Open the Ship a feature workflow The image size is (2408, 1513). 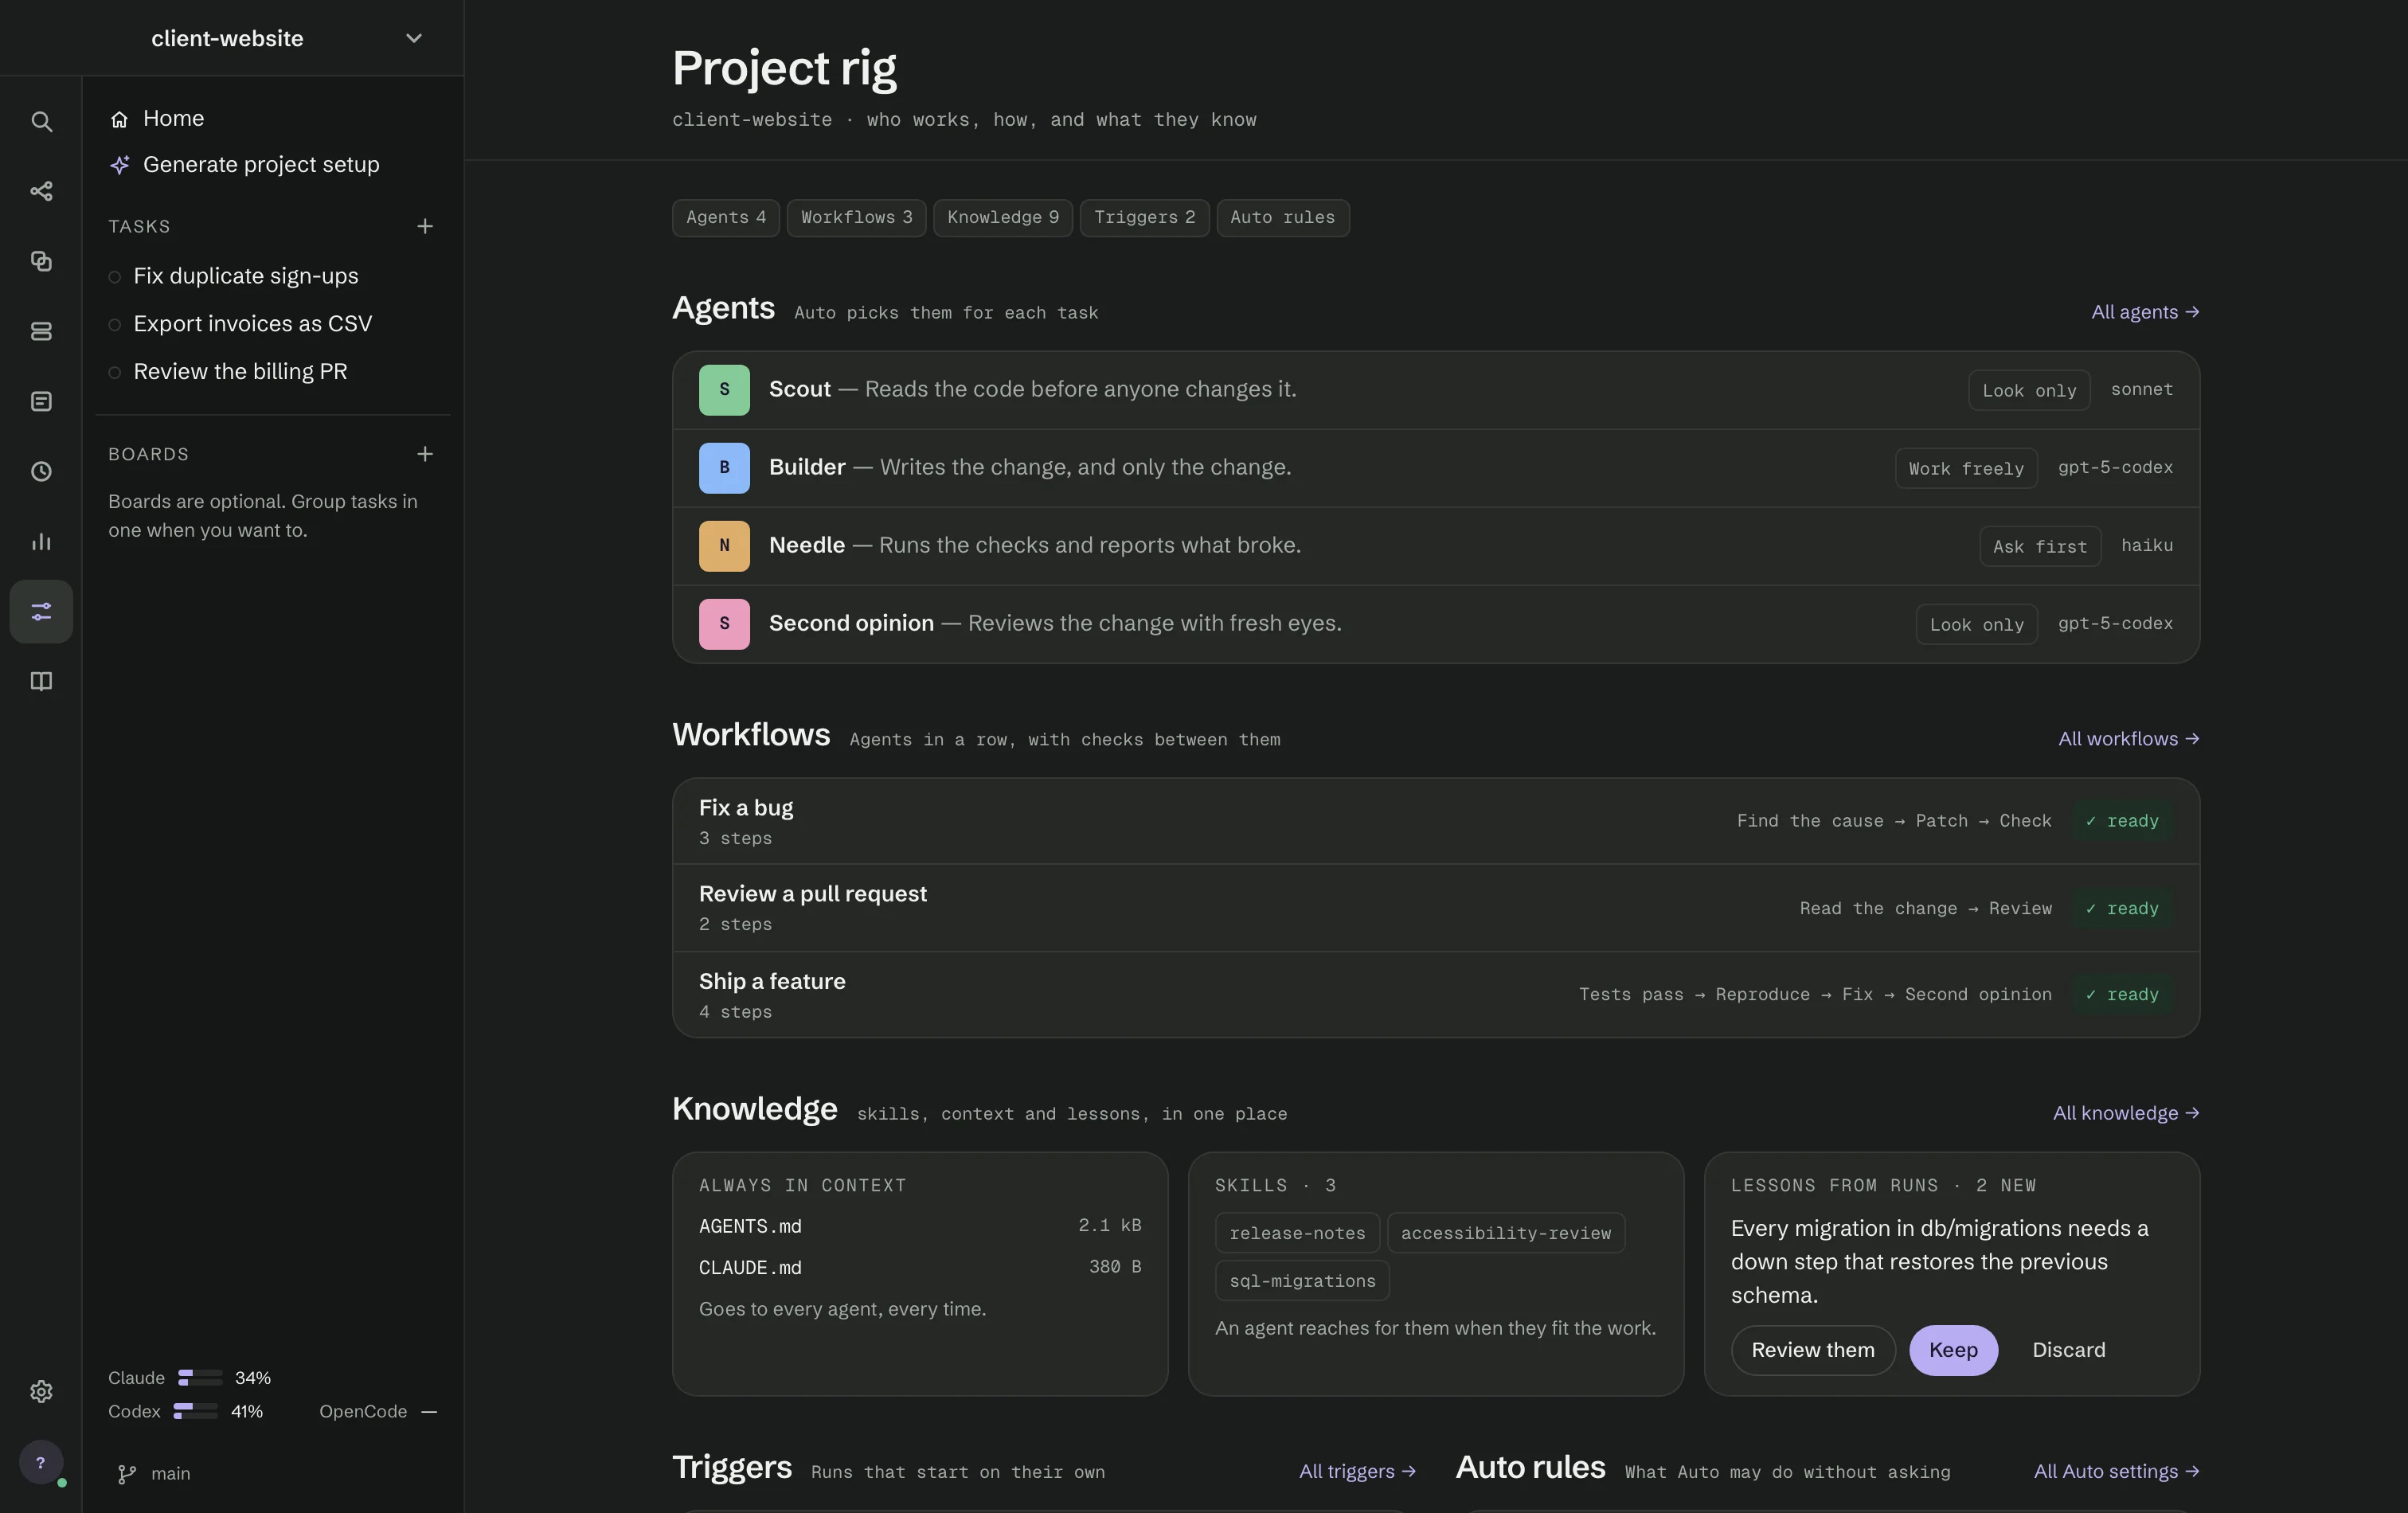1435,995
